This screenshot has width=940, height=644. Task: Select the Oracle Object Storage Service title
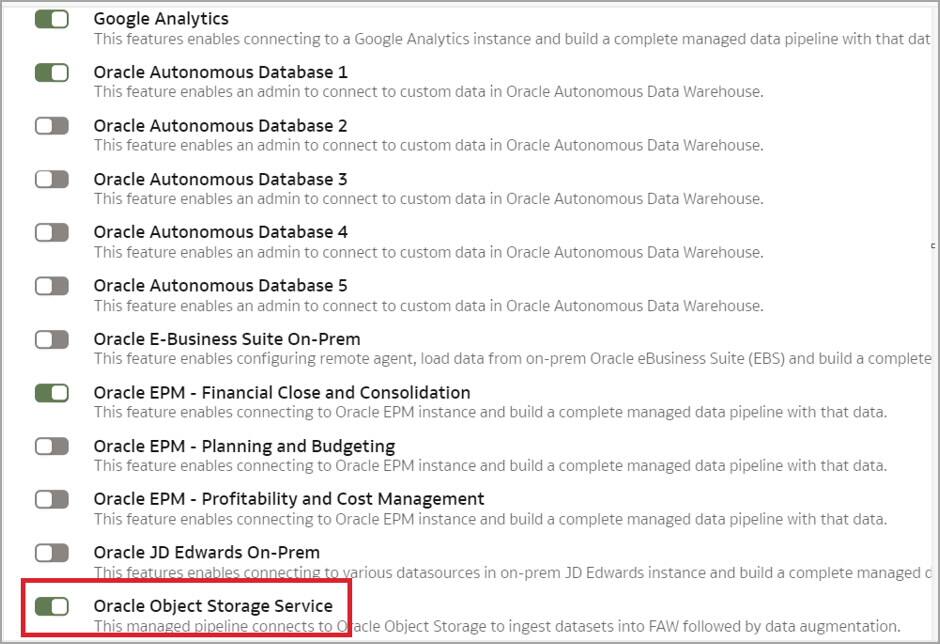click(x=213, y=606)
